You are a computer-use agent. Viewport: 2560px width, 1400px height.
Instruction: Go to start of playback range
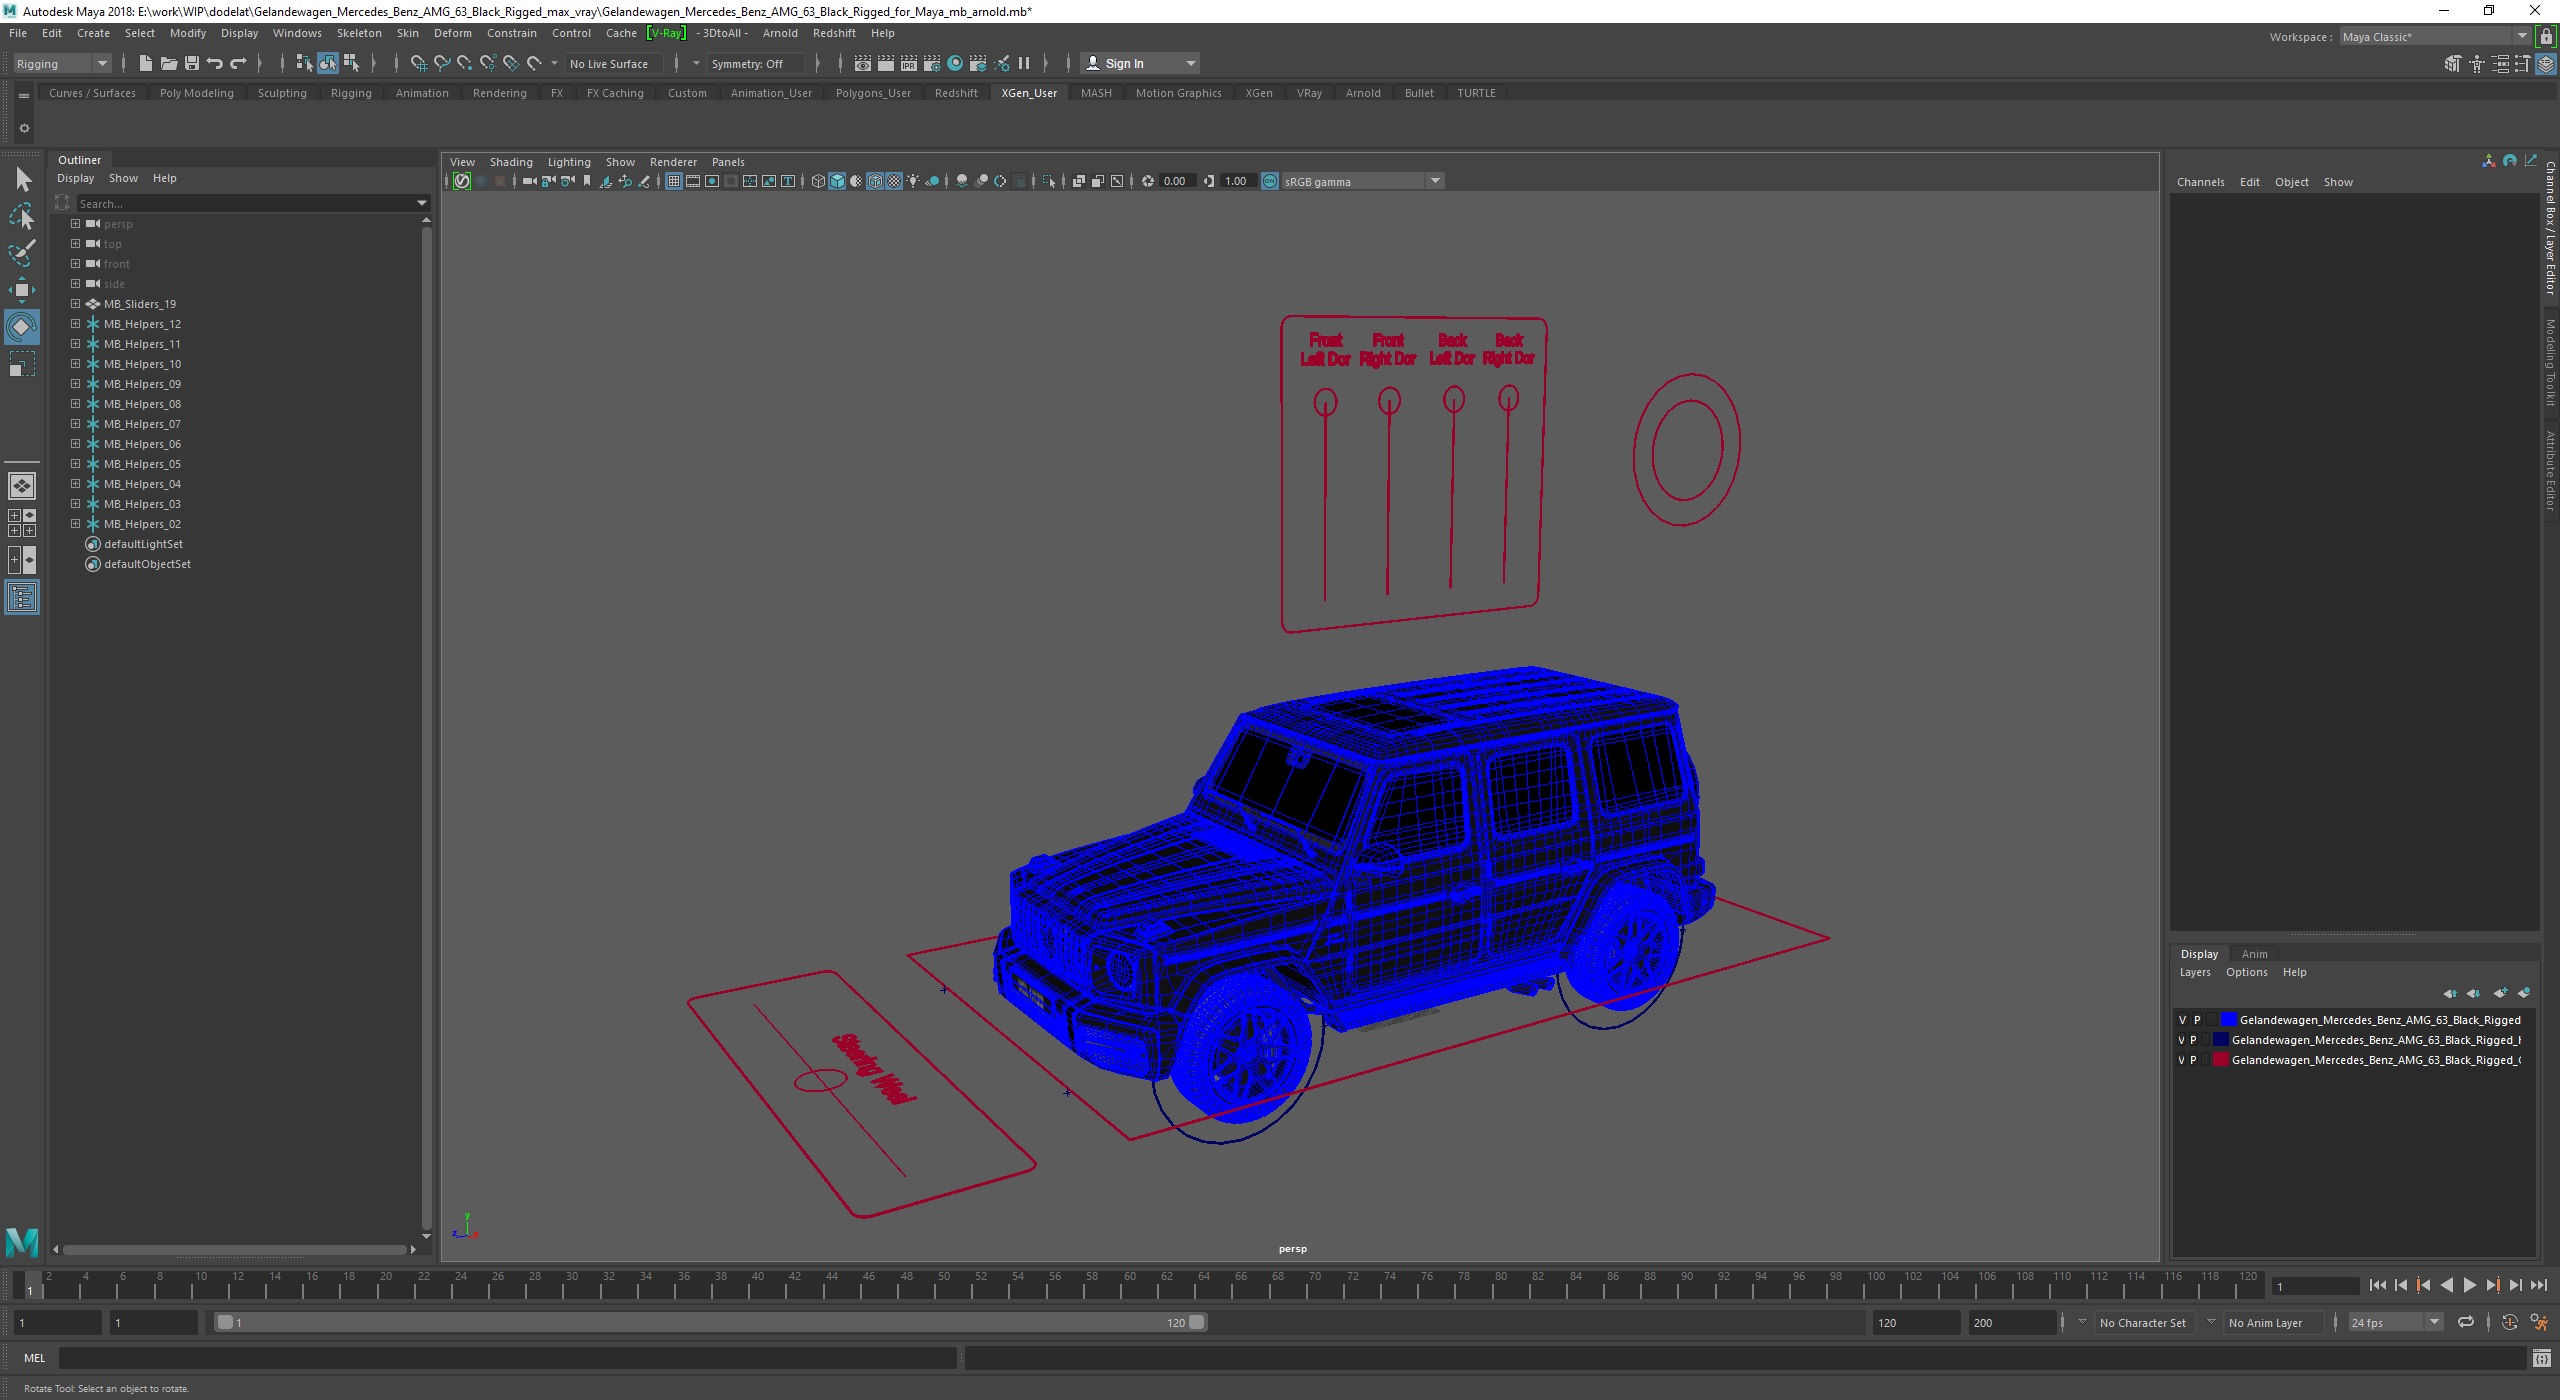click(2377, 1286)
